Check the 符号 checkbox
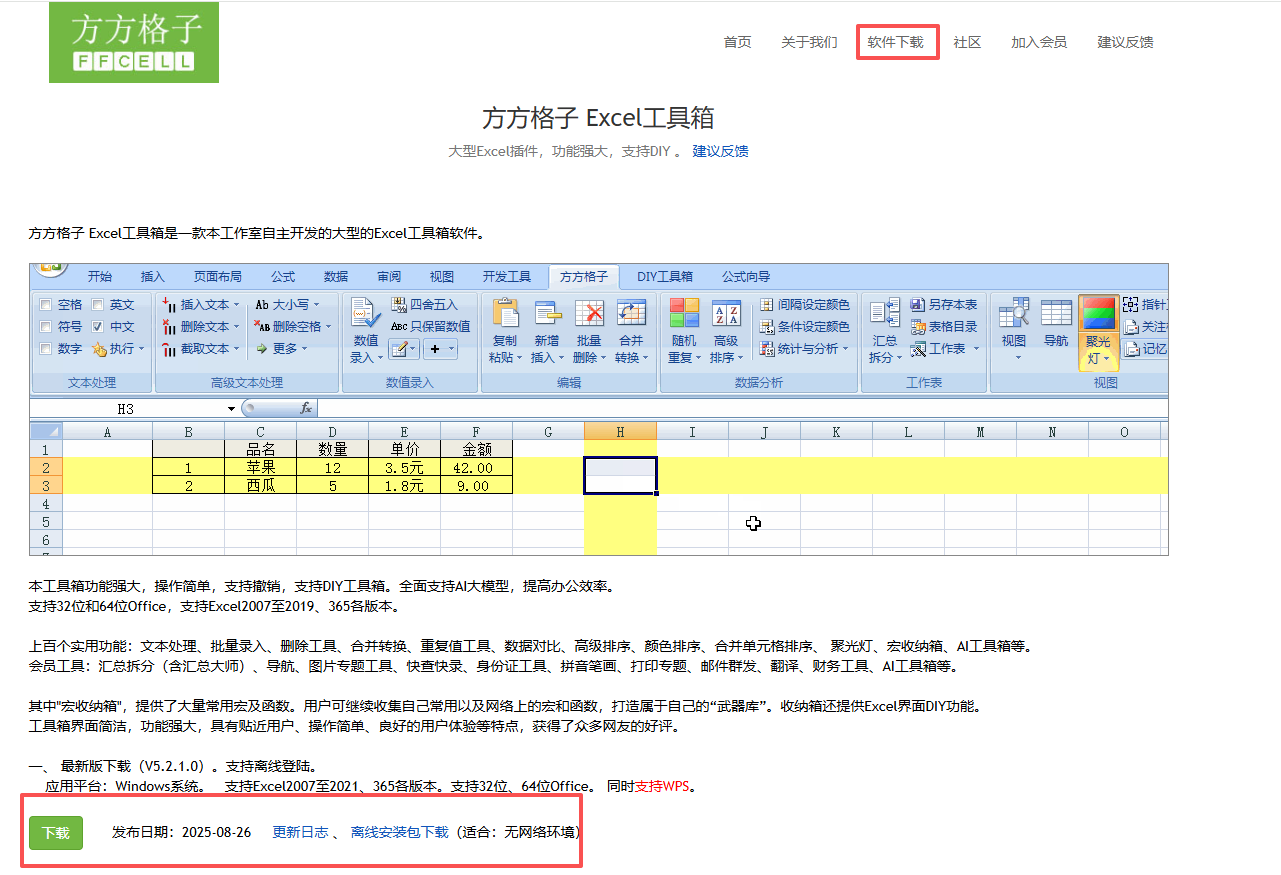 coord(45,327)
